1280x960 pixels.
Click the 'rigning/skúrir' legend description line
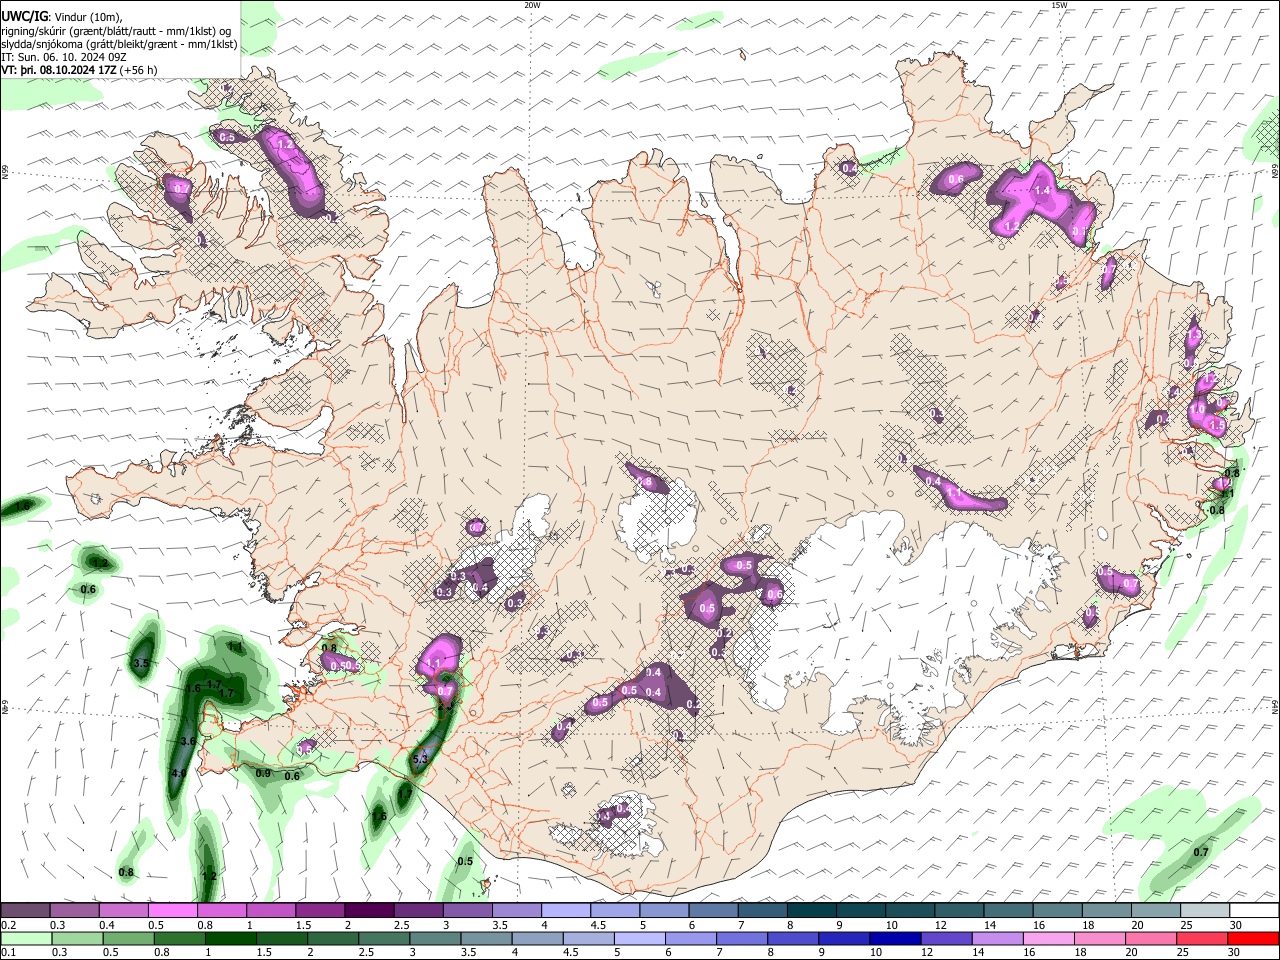click(116, 30)
